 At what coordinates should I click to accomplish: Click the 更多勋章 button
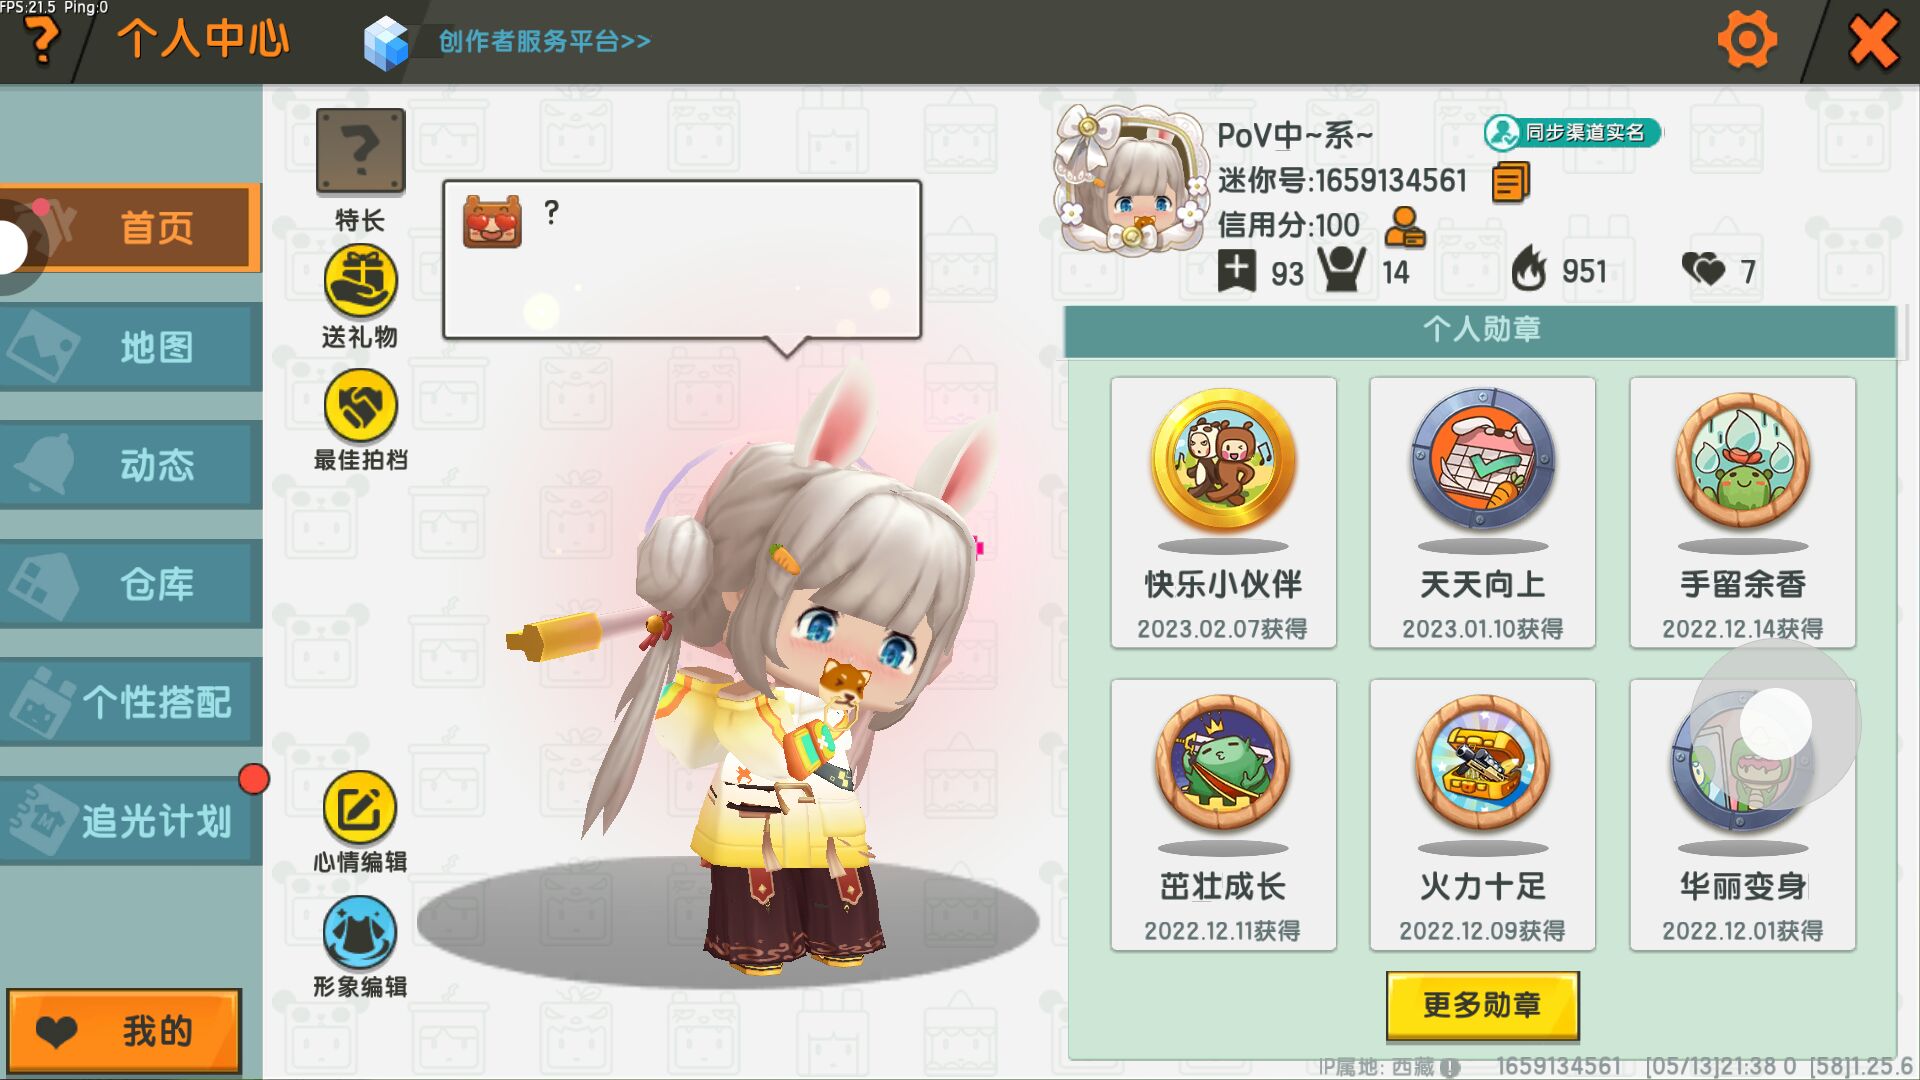(x=1482, y=1004)
